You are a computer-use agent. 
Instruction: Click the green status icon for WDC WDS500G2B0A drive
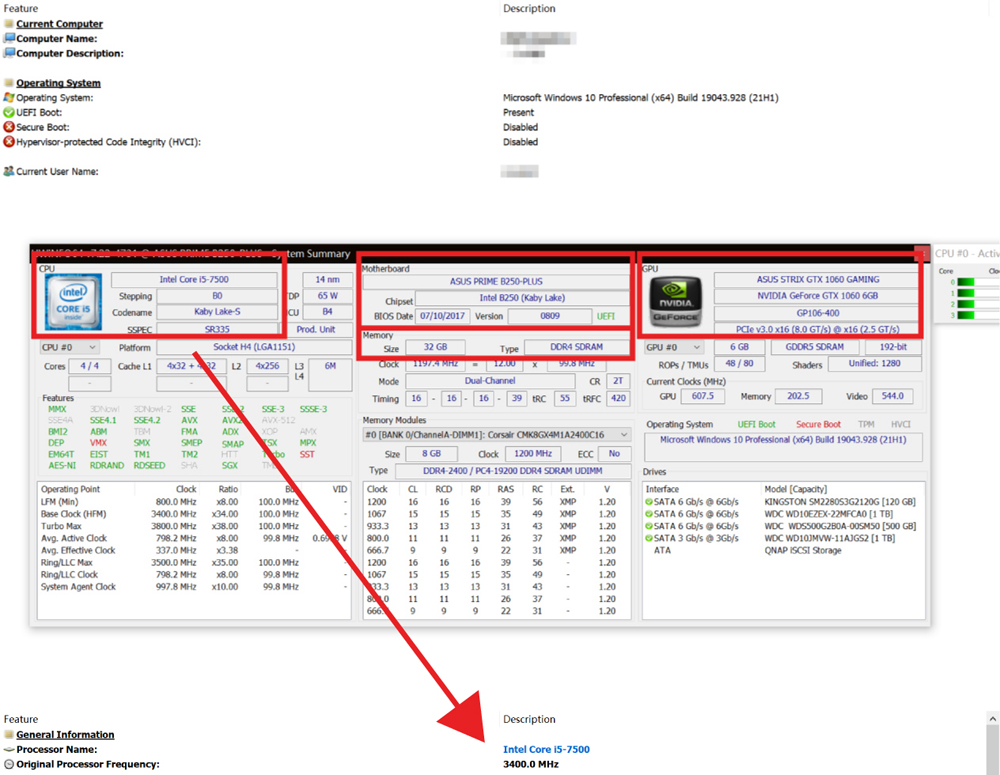649,526
